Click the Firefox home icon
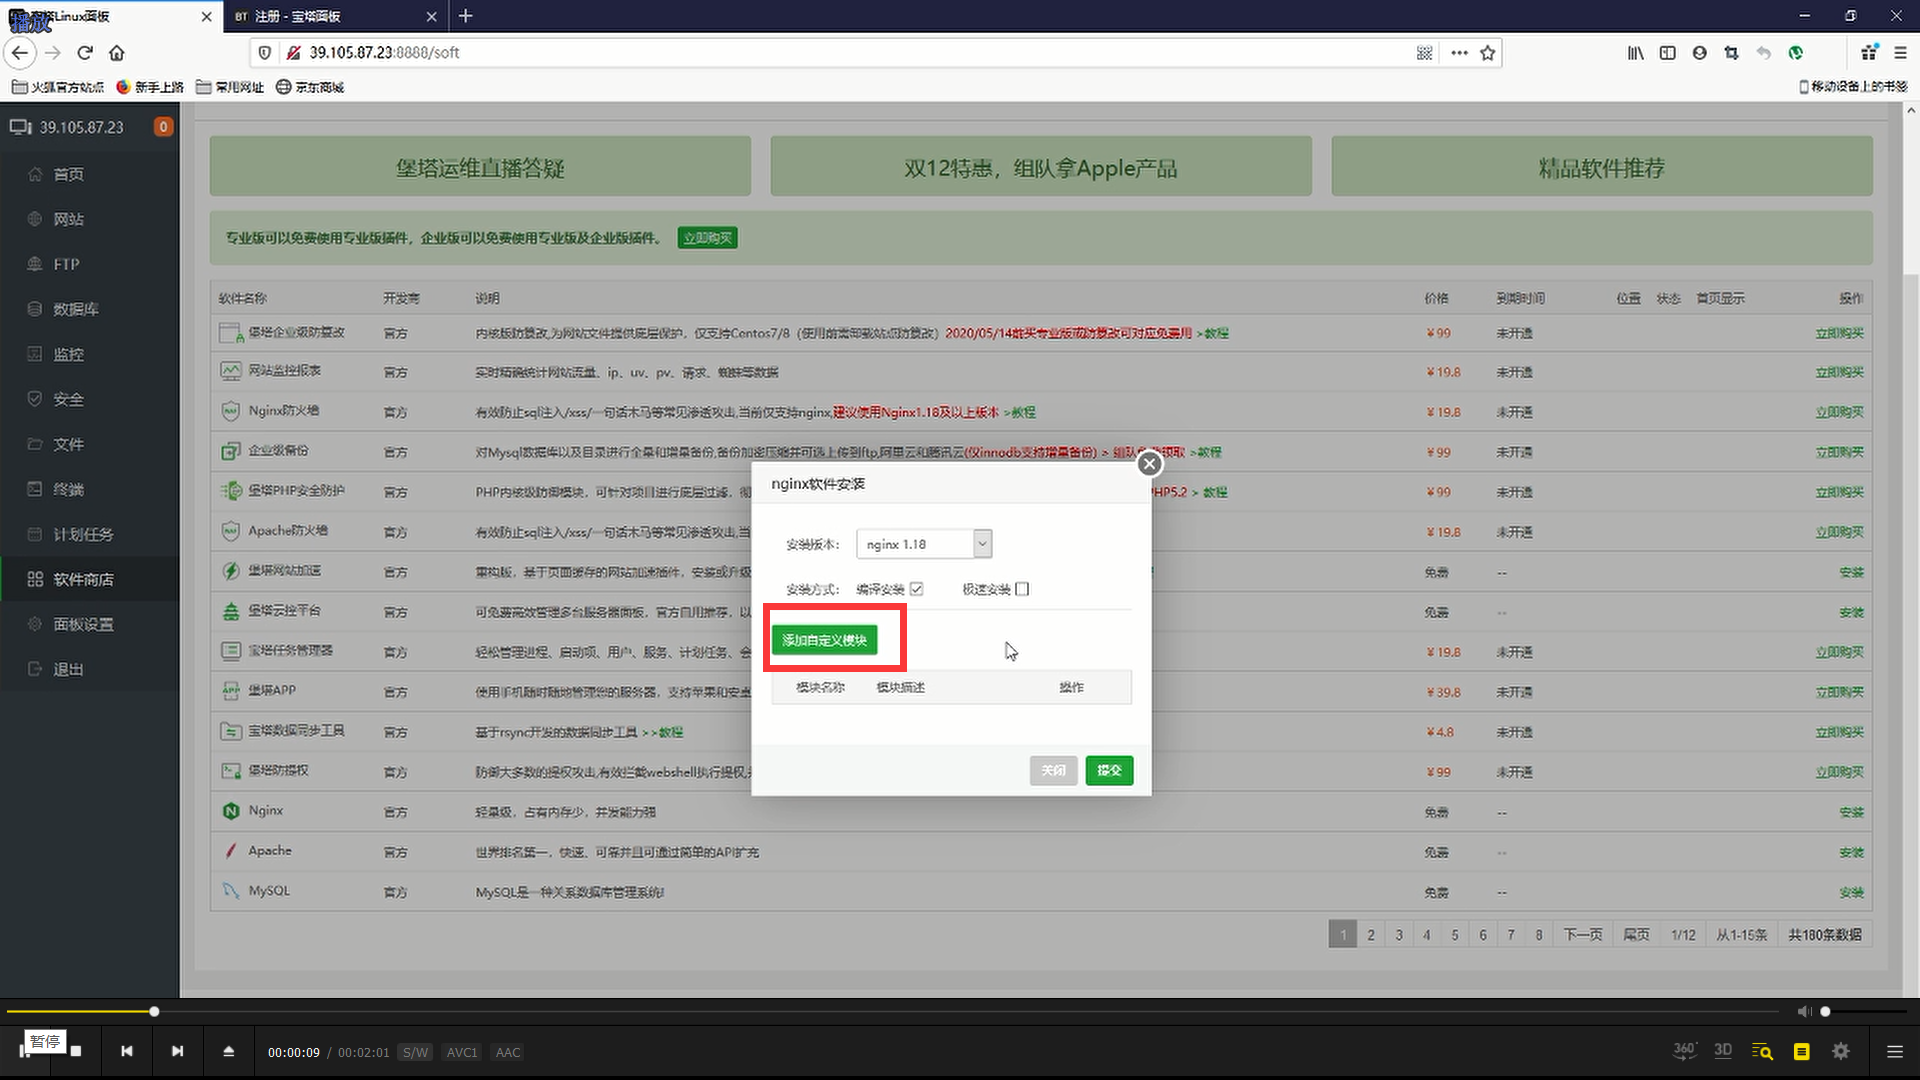Screen dimensions: 1920x1080 point(117,53)
